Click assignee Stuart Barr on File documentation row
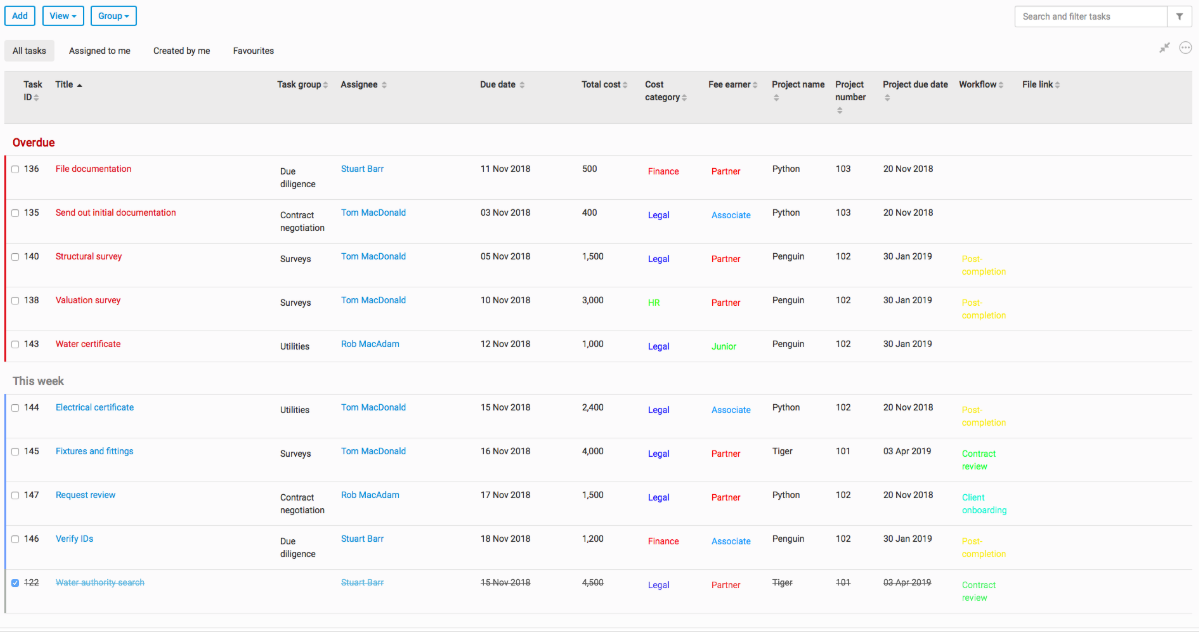Image resolution: width=1199 pixels, height=633 pixels. tap(362, 169)
